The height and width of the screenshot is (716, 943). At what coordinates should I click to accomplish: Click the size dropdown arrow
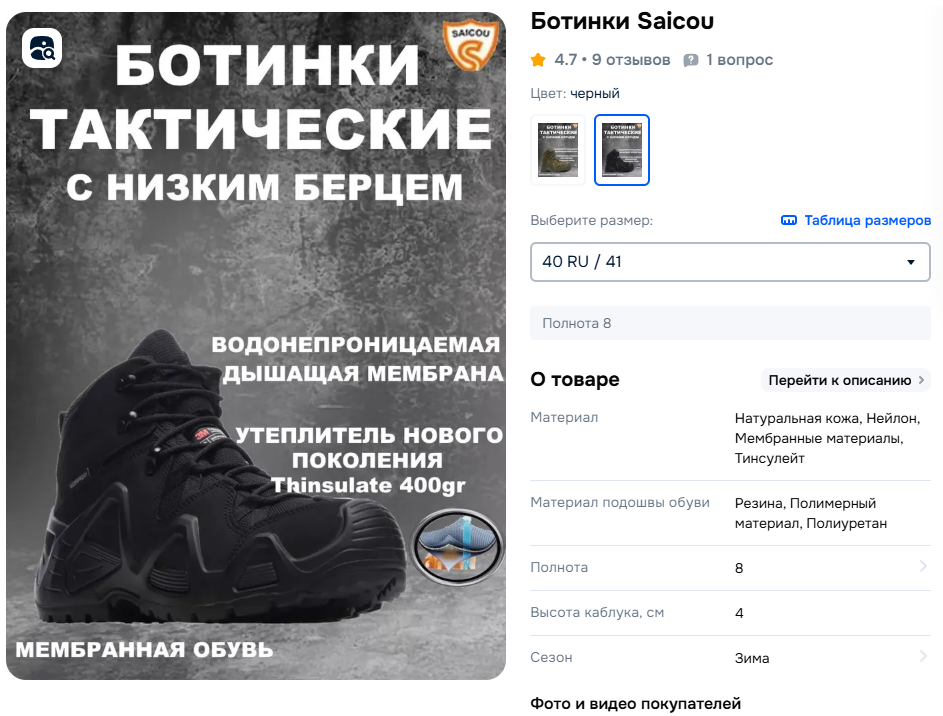coord(911,262)
